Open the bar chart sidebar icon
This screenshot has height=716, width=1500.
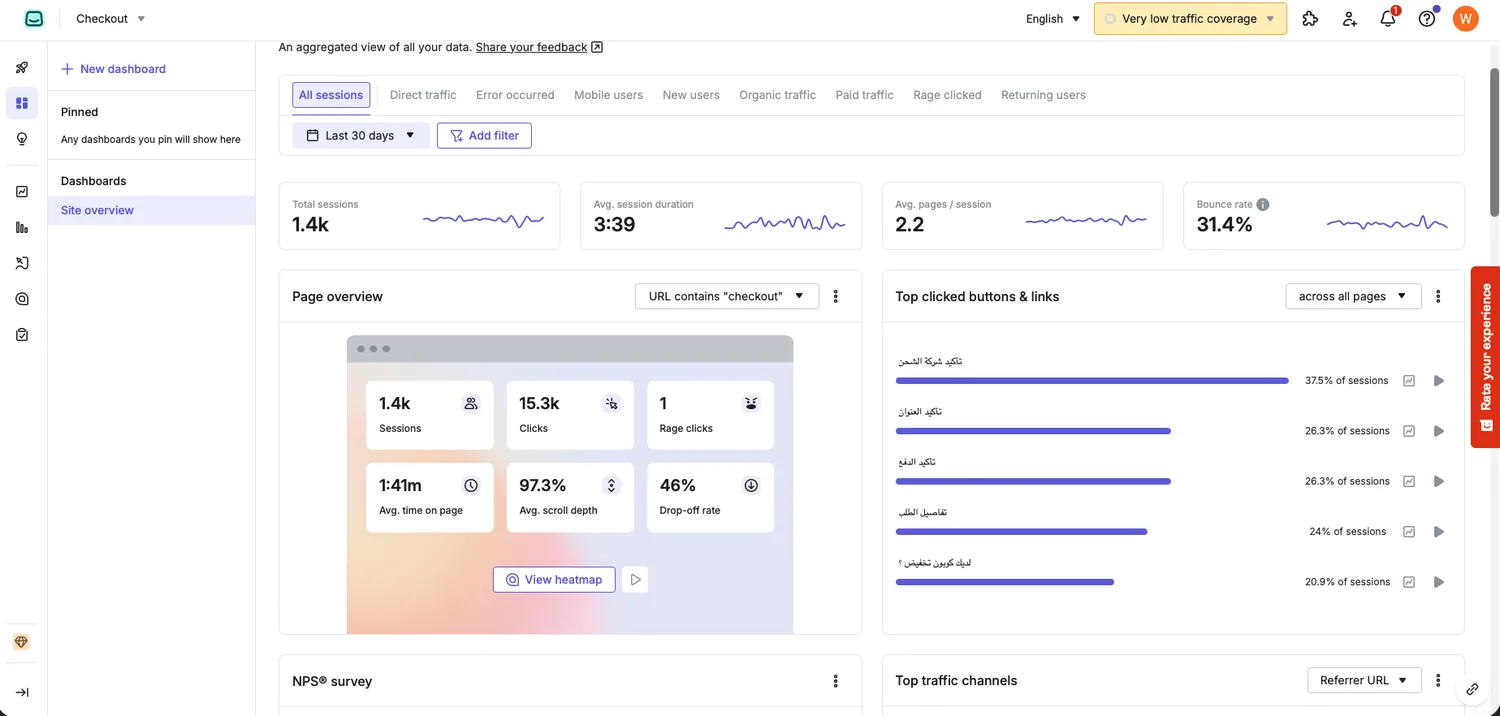pyautogui.click(x=22, y=227)
